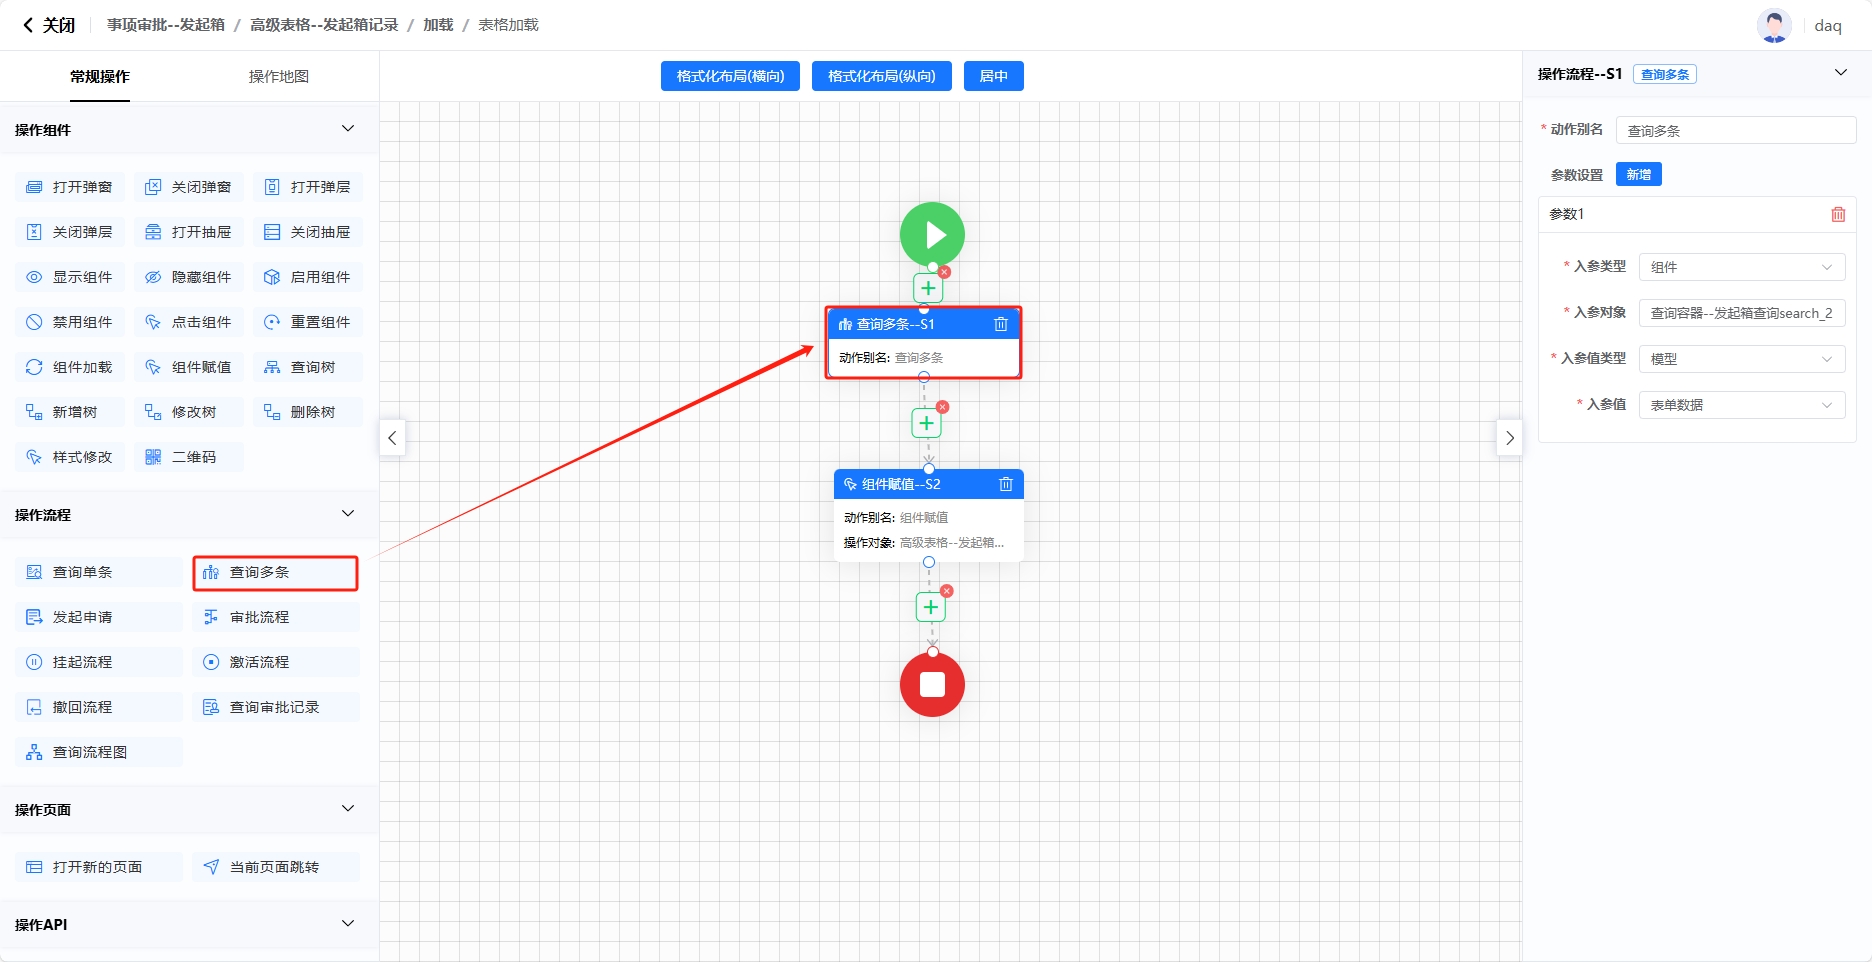The image size is (1872, 962).
Task: Click the 新增 parameter button
Action: coord(1638,175)
